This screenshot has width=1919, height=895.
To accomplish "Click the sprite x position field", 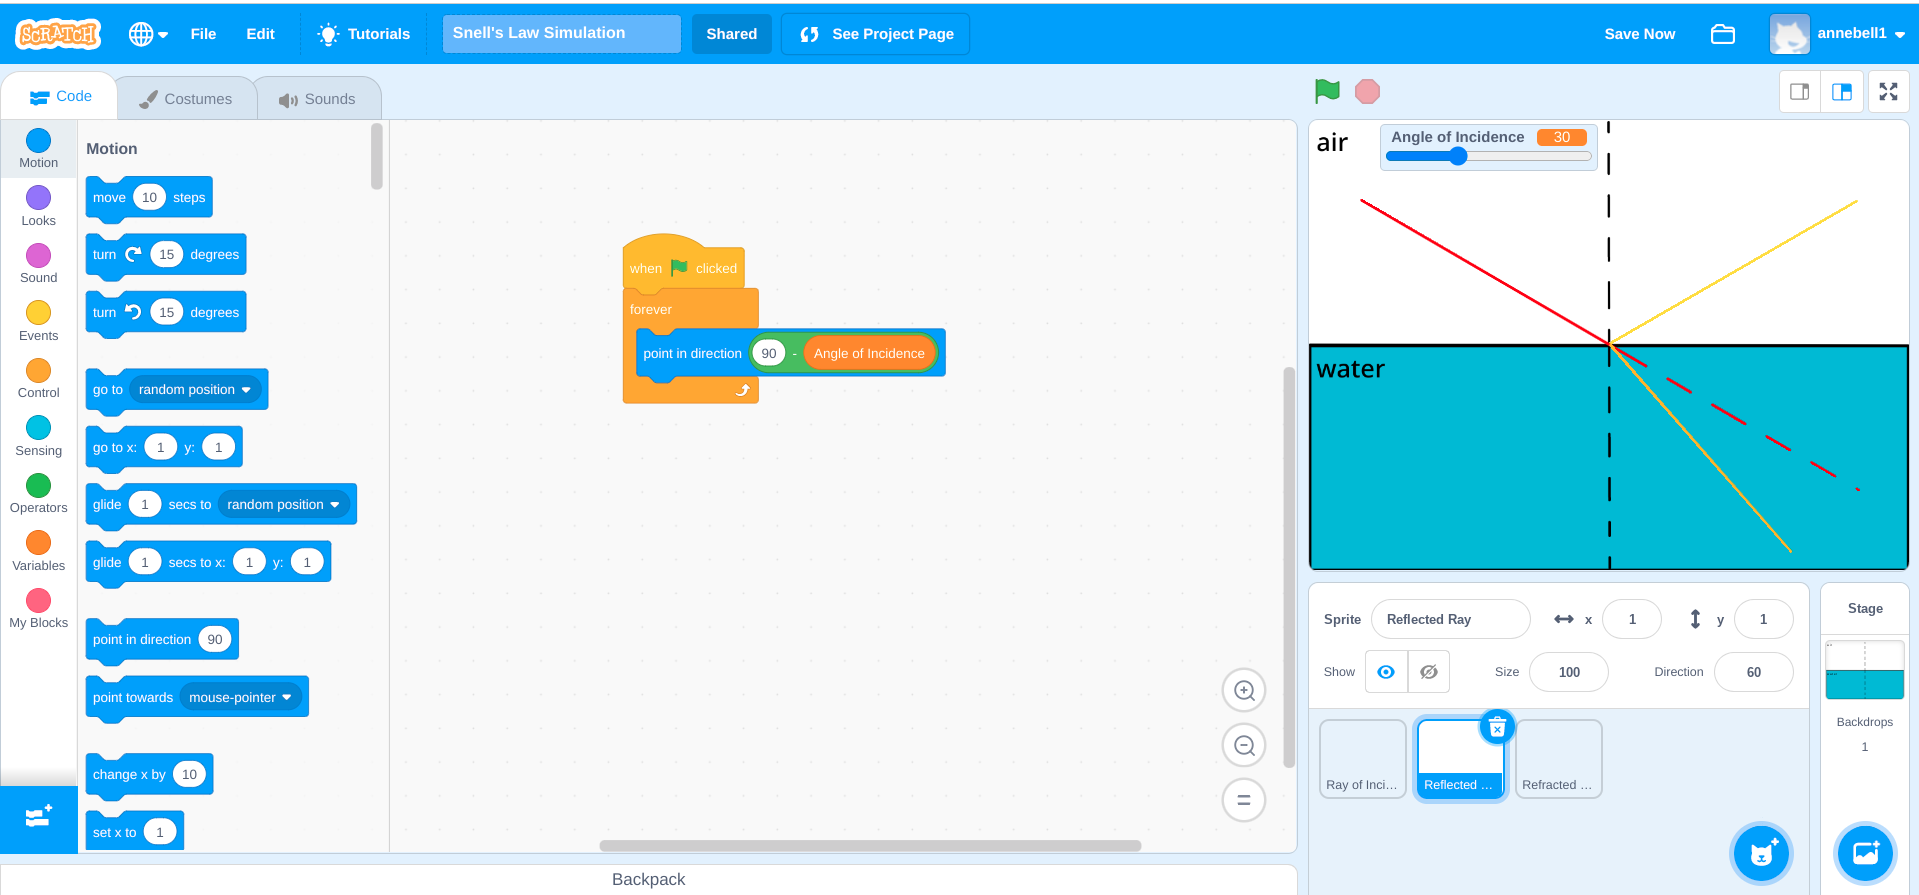I will point(1632,619).
